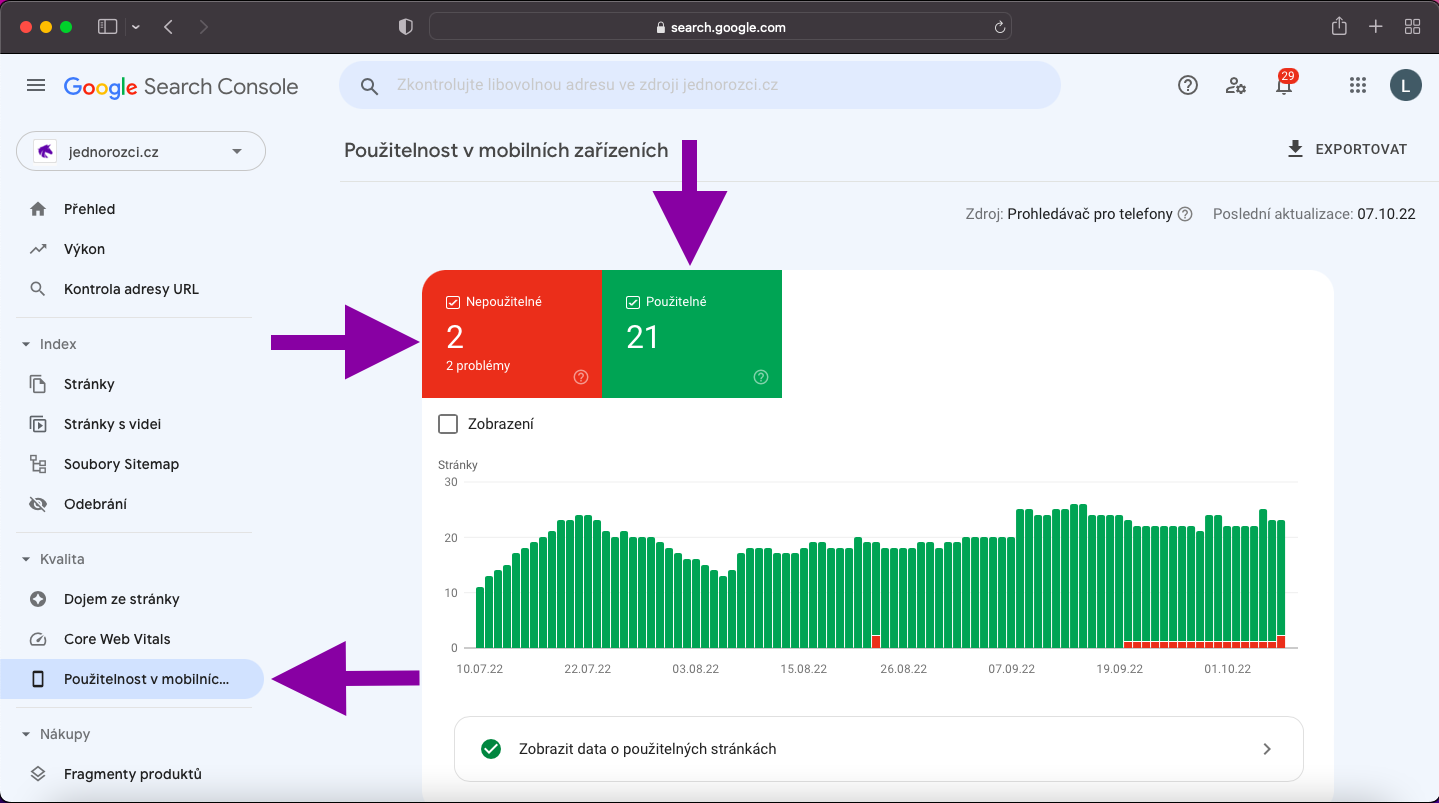Click the crossed-eye icon beside Odebrání
Image resolution: width=1439 pixels, height=803 pixels.
[38, 504]
